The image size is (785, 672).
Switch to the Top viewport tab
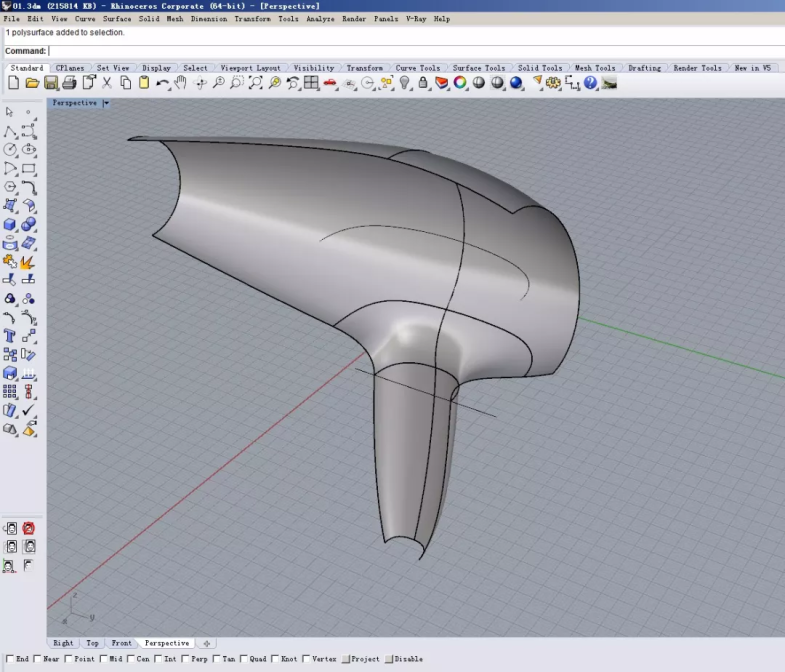92,643
